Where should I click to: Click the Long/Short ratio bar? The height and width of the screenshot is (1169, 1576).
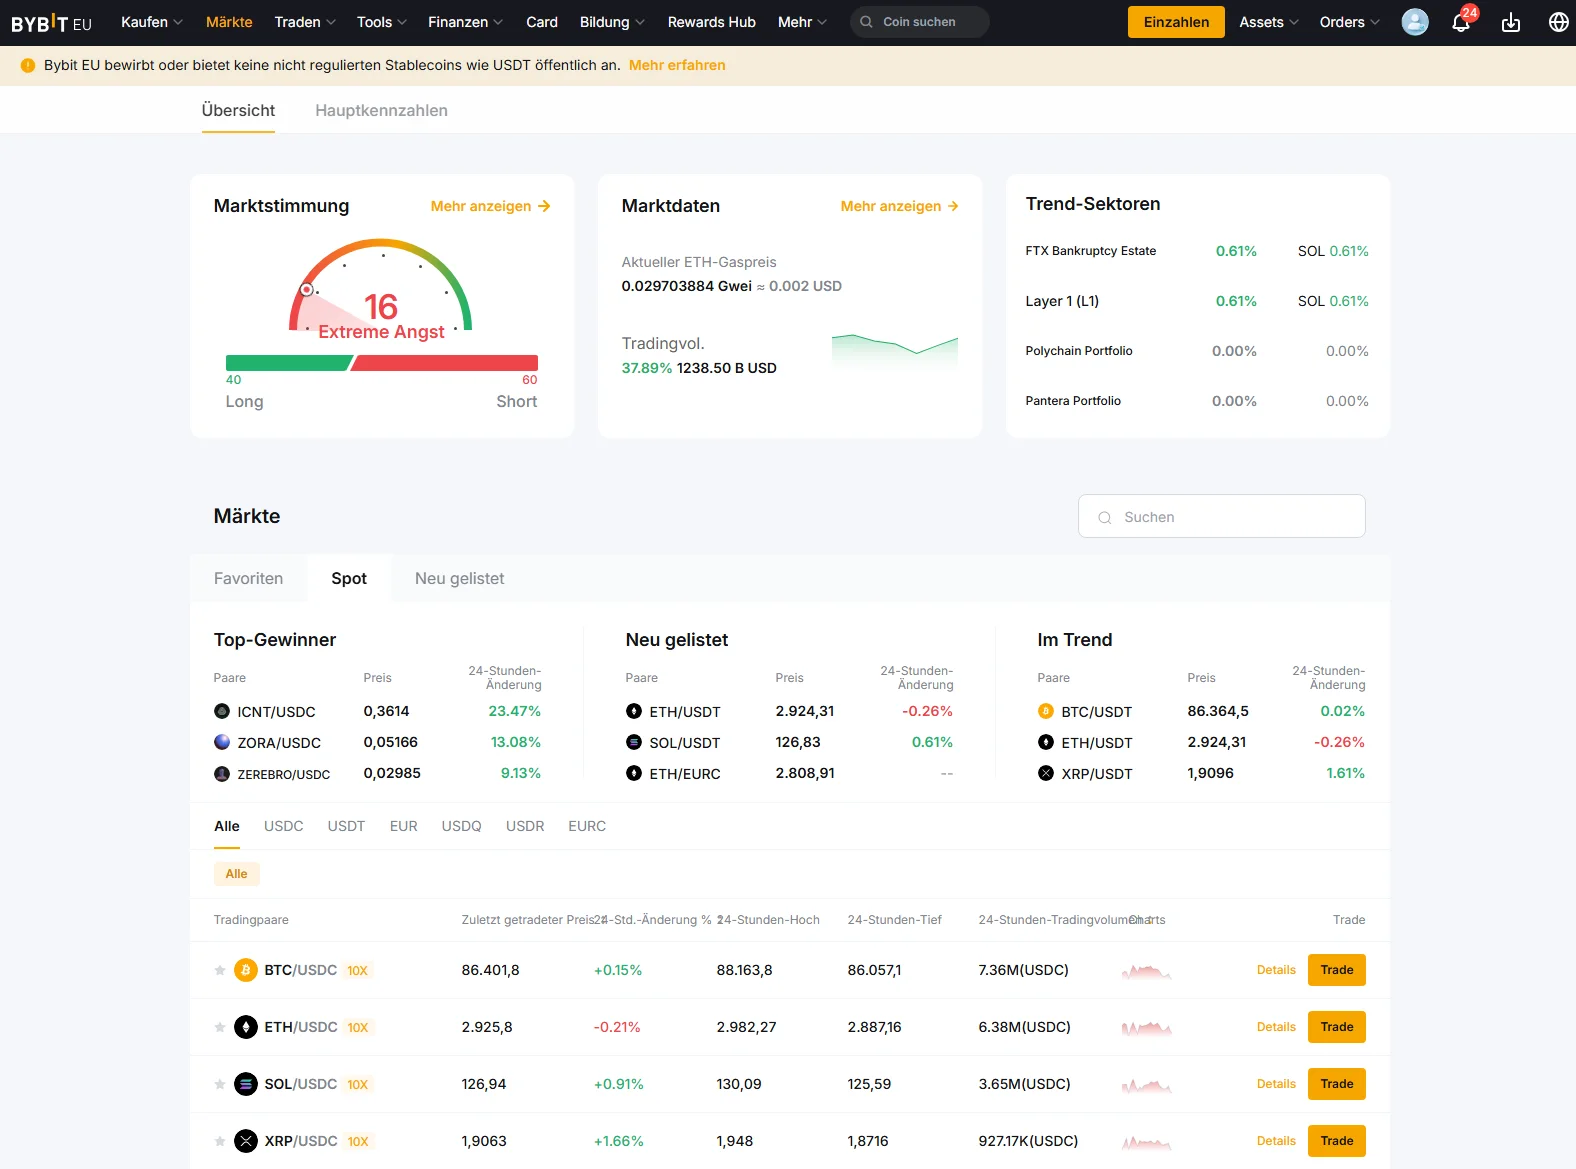(382, 363)
